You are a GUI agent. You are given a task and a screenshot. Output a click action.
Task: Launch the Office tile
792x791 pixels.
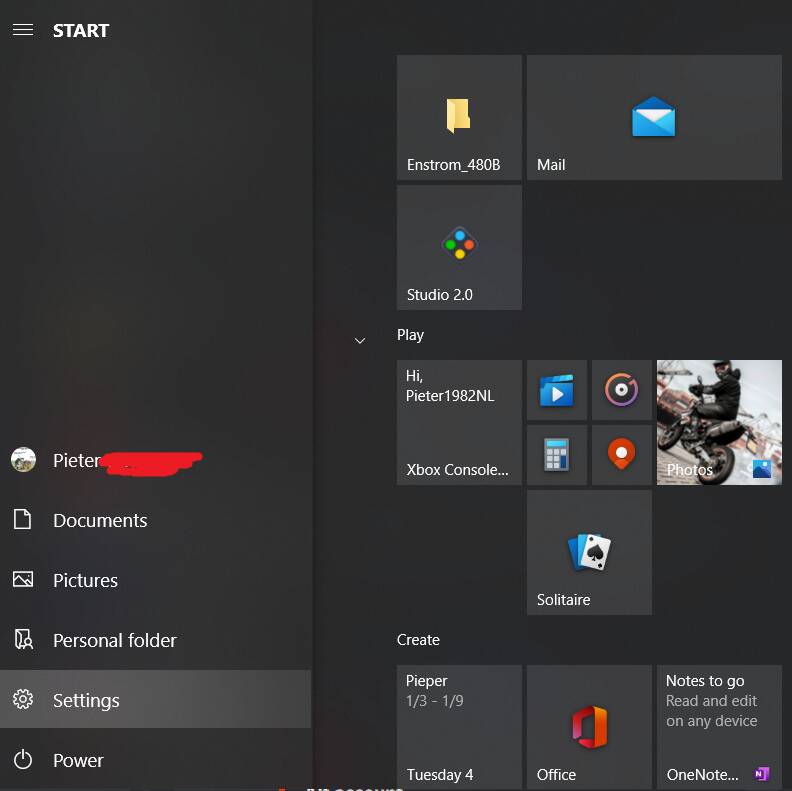(589, 727)
